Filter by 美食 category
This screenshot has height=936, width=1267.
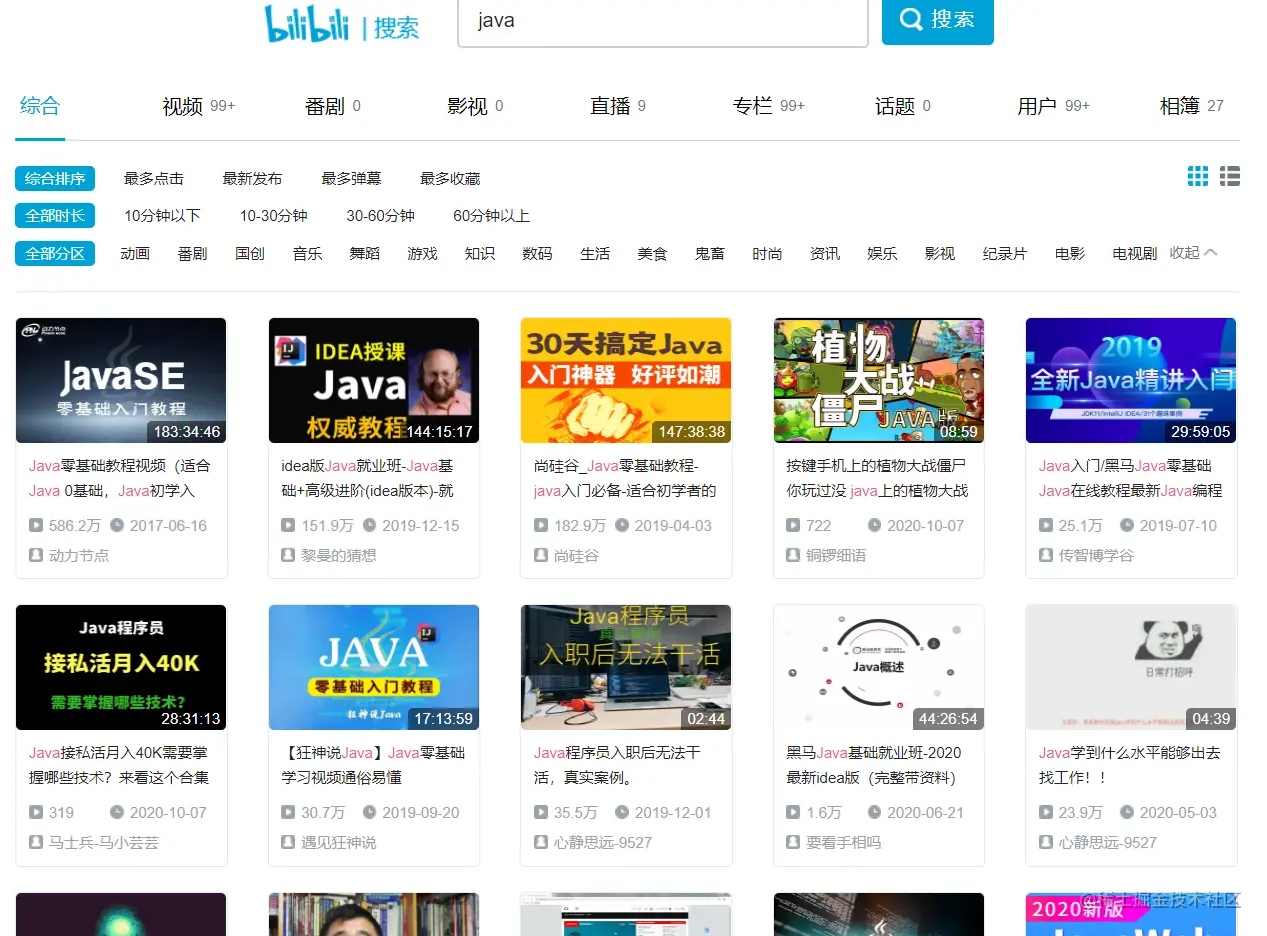coord(652,254)
